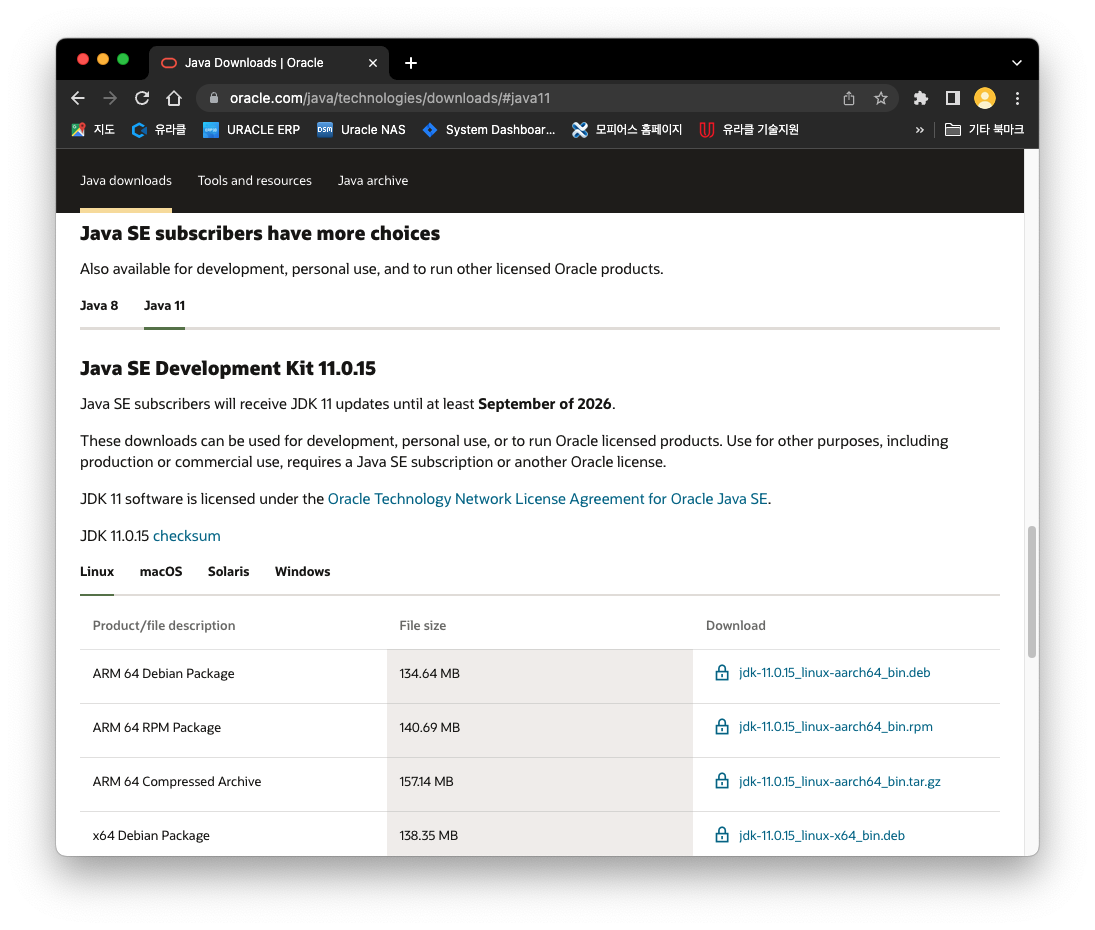Open the JDK 11.0.15 checksum link
The image size is (1095, 930).
tap(186, 536)
